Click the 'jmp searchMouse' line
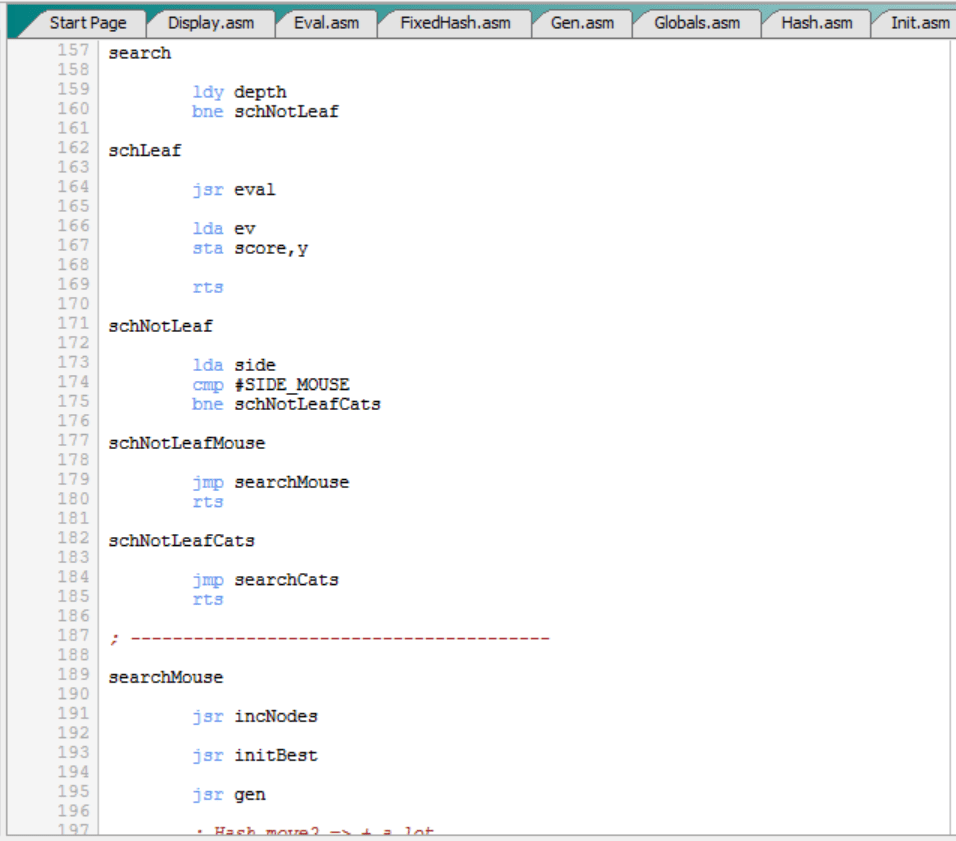 click(x=270, y=482)
